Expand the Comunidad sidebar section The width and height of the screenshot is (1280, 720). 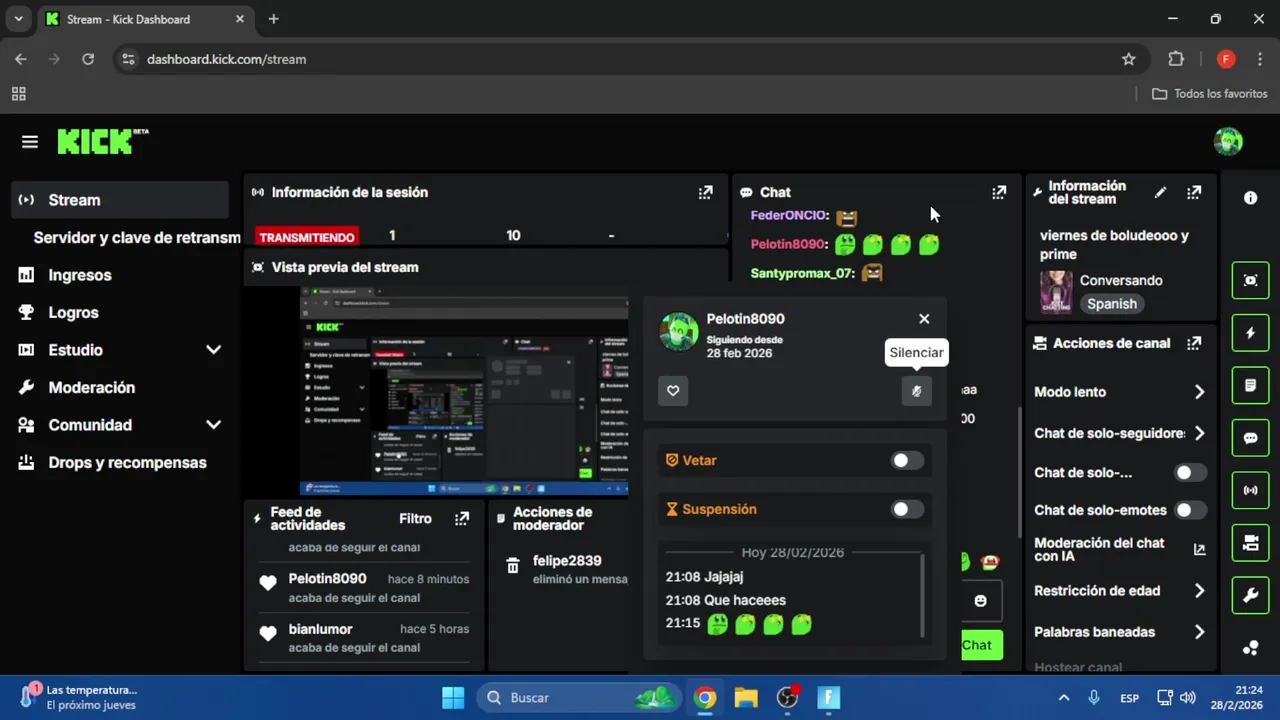pos(213,425)
